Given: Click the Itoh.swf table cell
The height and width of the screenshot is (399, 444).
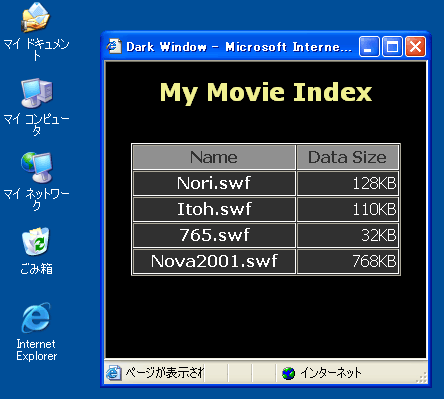Looking at the screenshot, I should pos(214,209).
